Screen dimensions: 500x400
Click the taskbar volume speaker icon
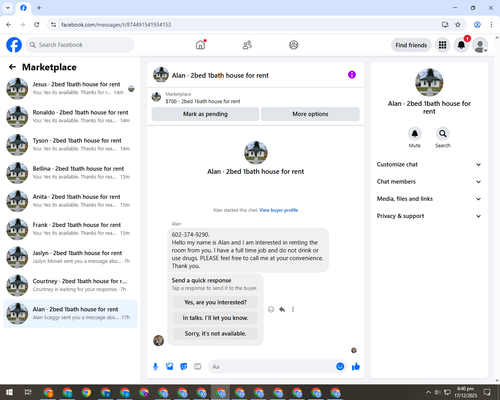[437, 392]
